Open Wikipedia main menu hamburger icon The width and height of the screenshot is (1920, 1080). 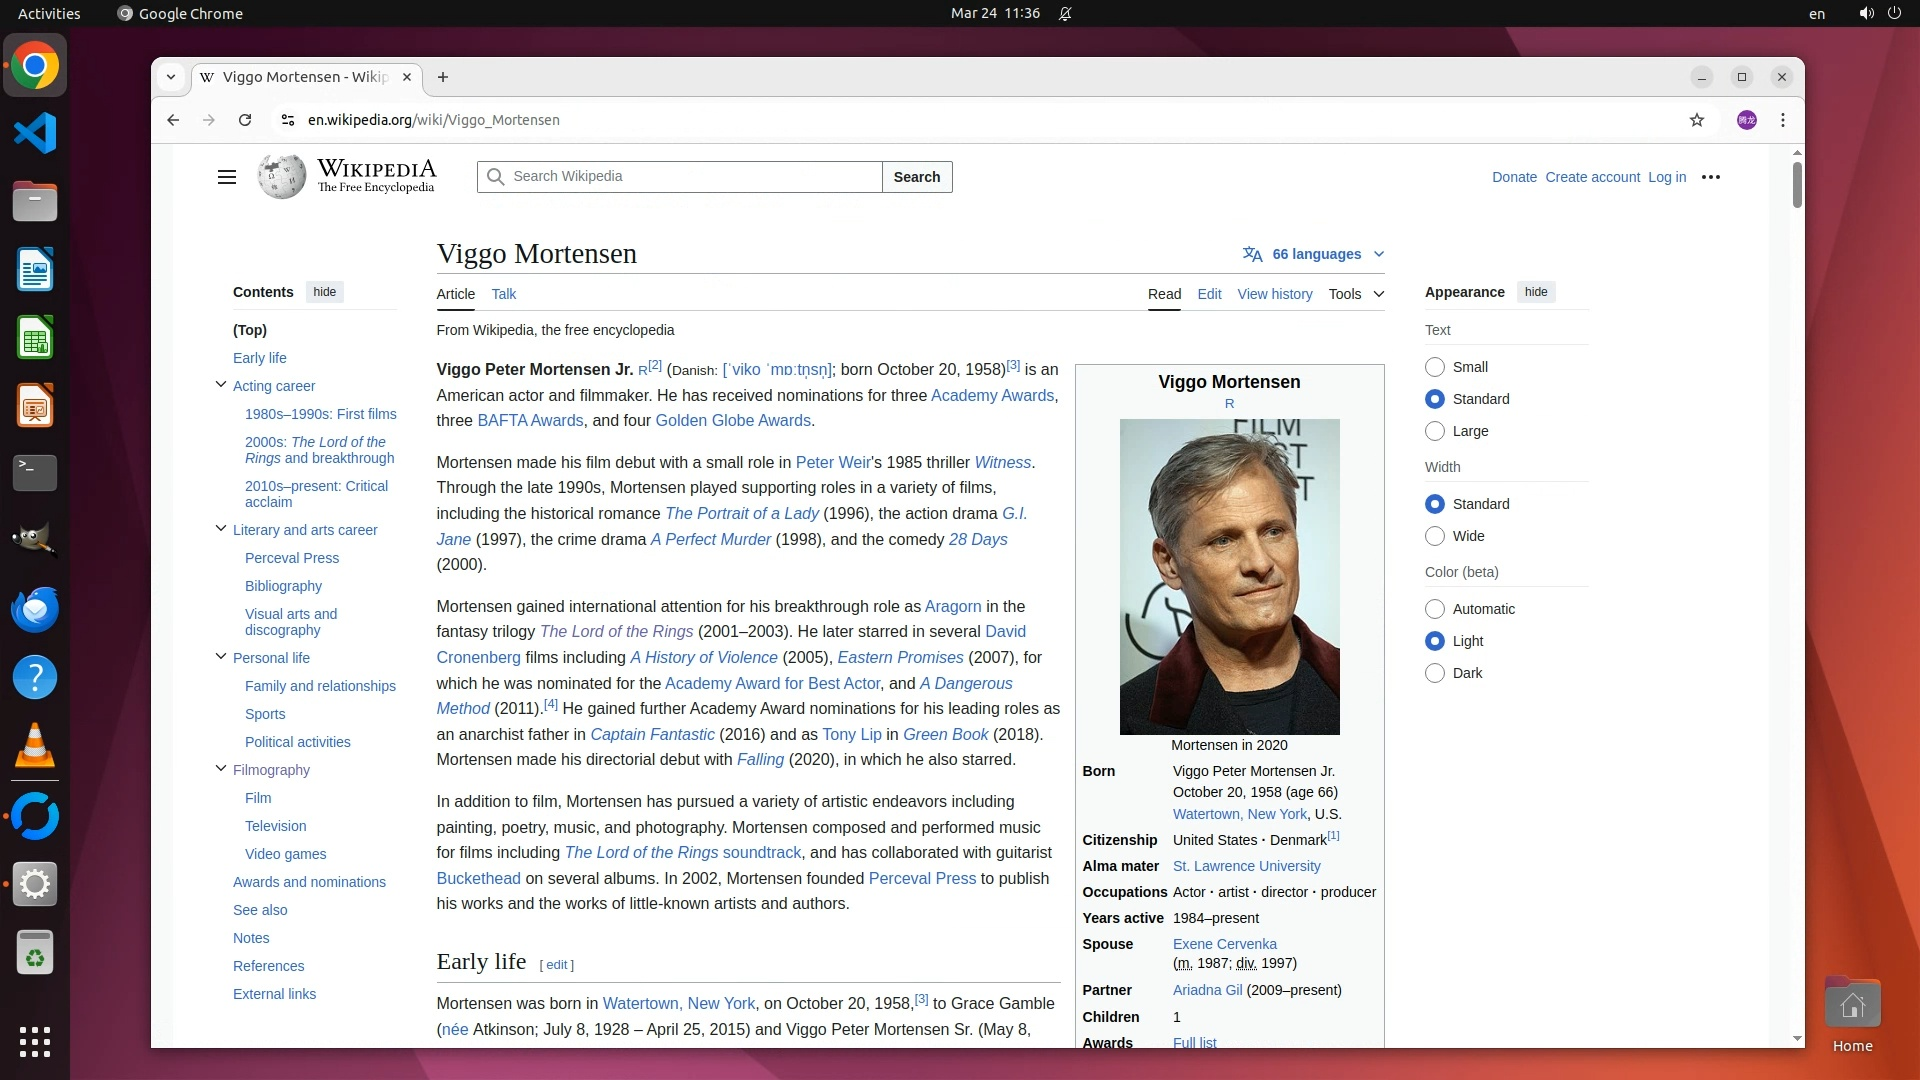[x=227, y=177]
